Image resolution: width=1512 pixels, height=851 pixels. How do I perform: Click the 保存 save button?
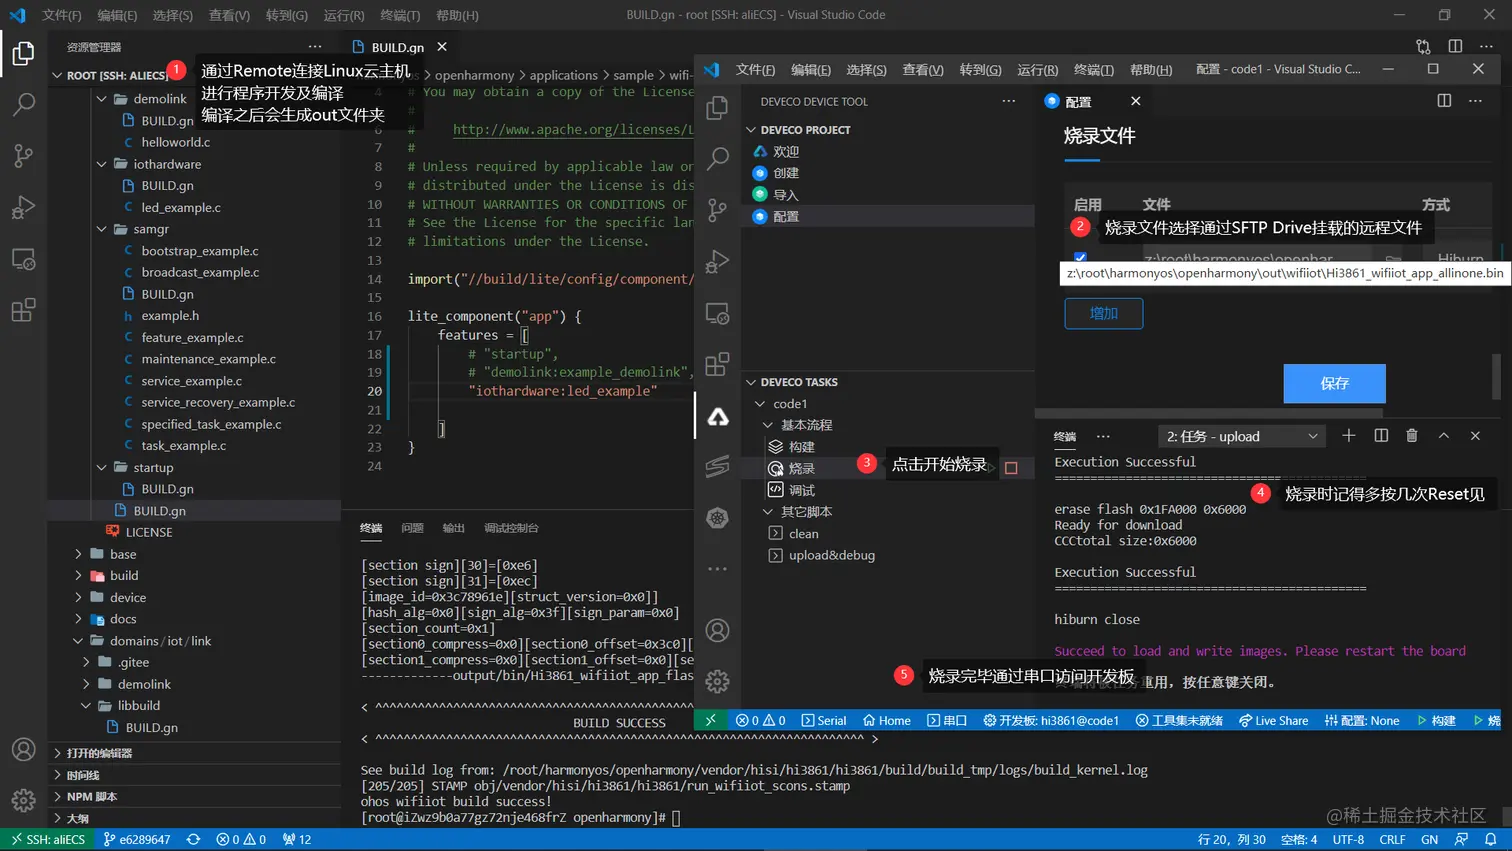(x=1334, y=383)
